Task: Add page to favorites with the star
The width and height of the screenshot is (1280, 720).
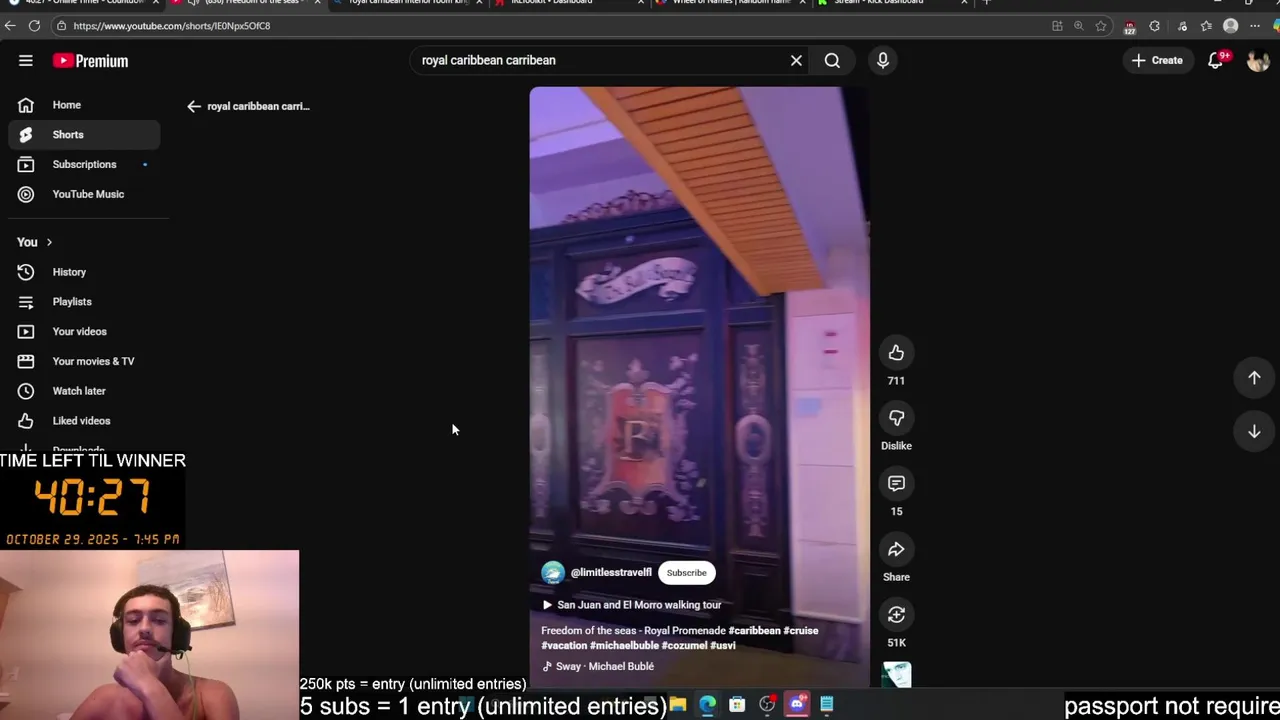Action: 1101,26
